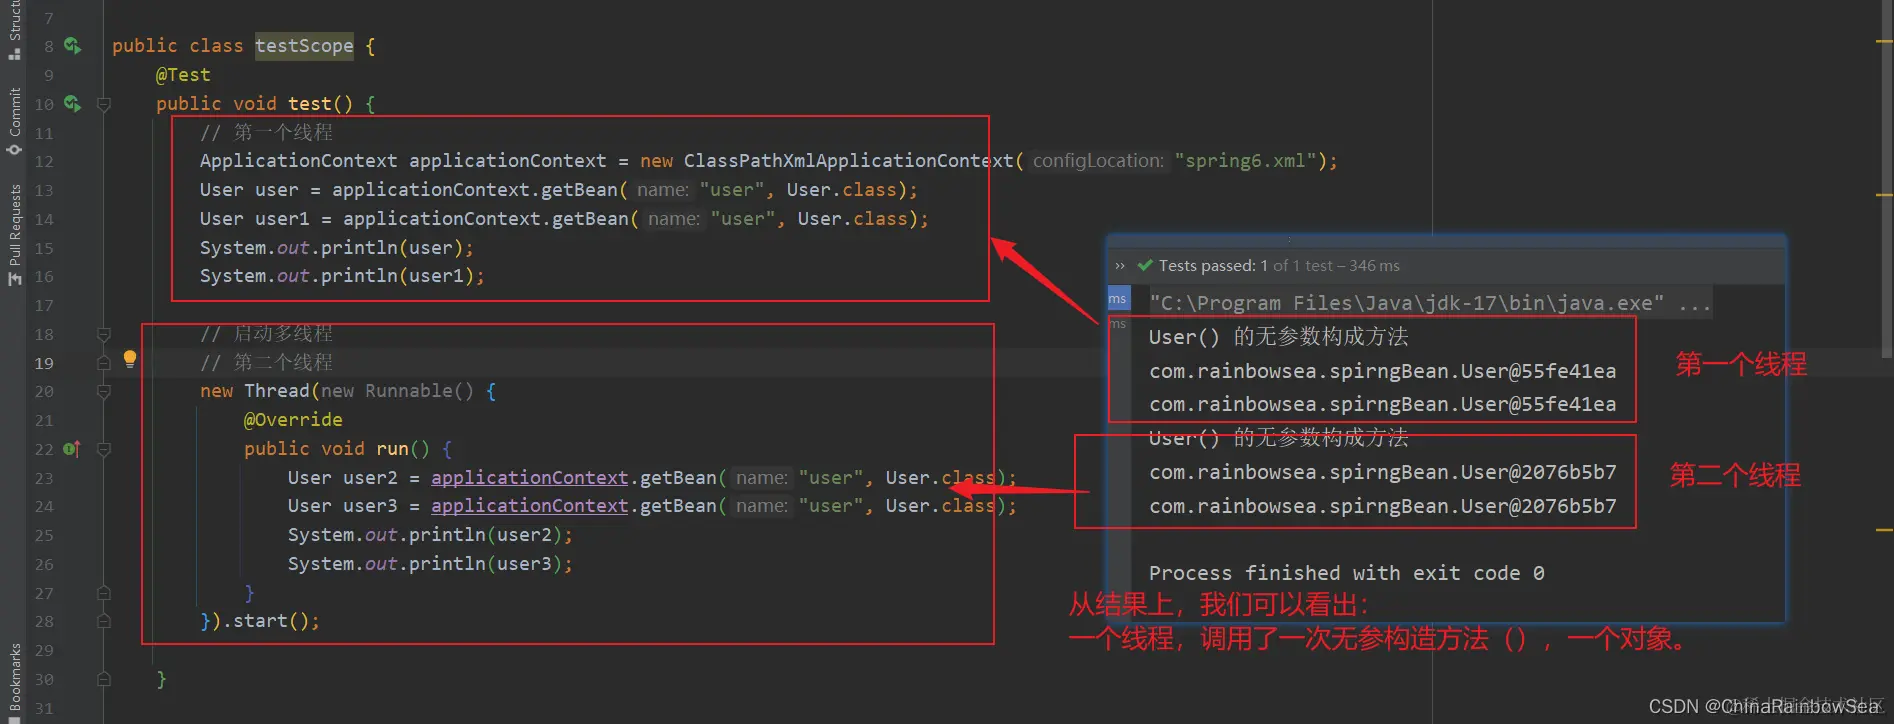This screenshot has width=1894, height=724.
Task: Click 'Process finished with exit code 0' line
Action: [1346, 573]
